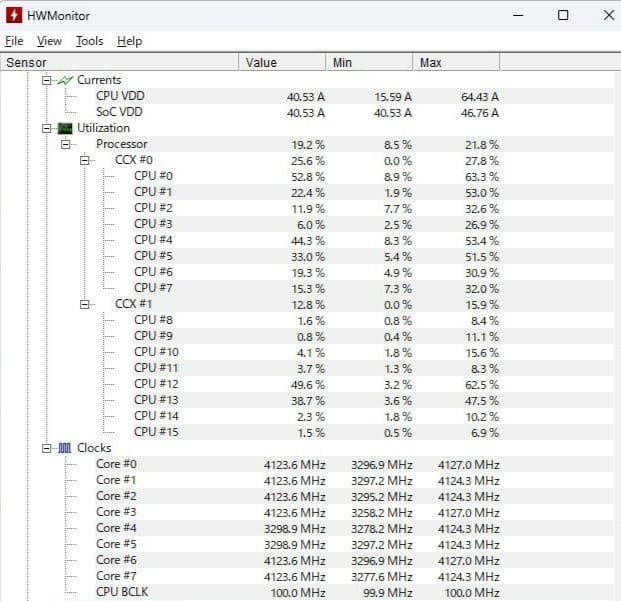Open the View menu
The height and width of the screenshot is (601, 621).
coord(49,41)
